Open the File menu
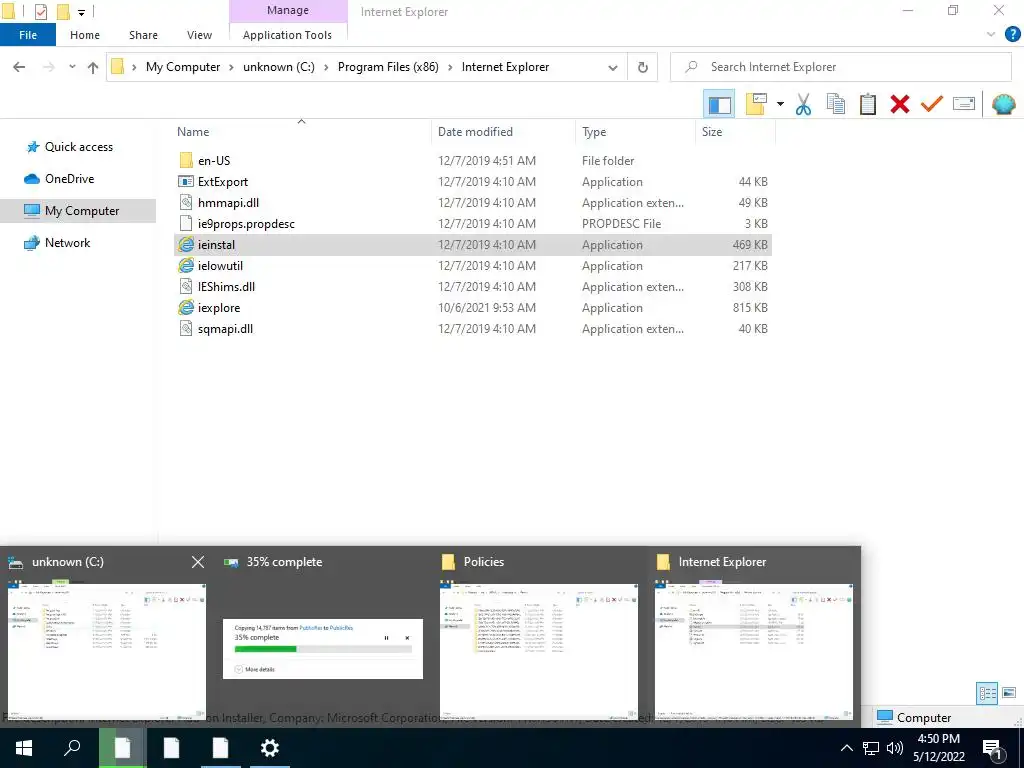 [28, 35]
